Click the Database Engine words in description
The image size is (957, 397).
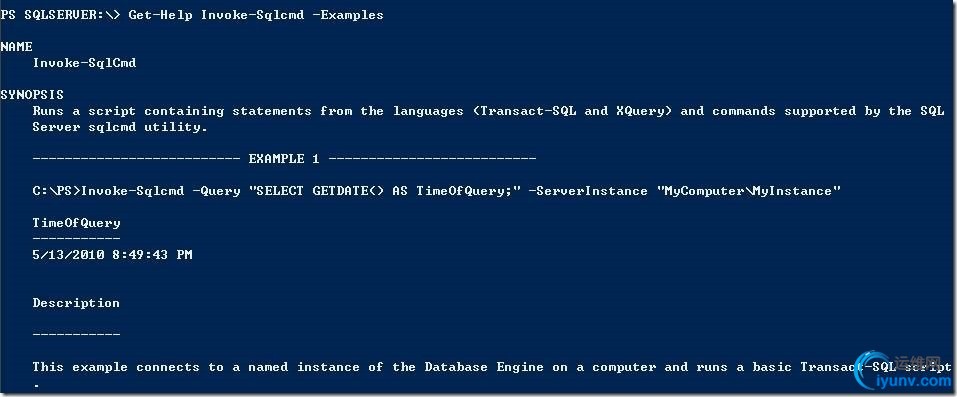[484, 367]
